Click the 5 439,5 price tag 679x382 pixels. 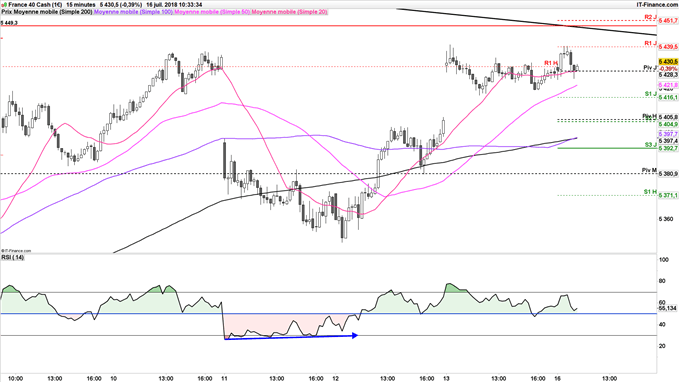668,47
